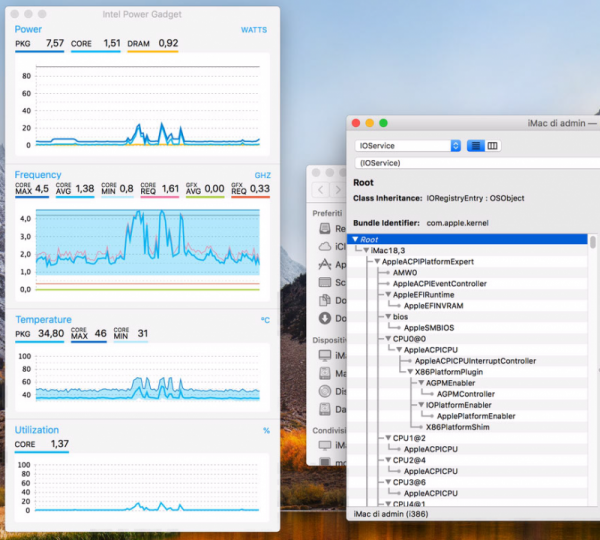Image resolution: width=600 pixels, height=540 pixels.
Task: Collapse the AppleACPIPlatformExpert disclosure triangle
Action: [378, 261]
